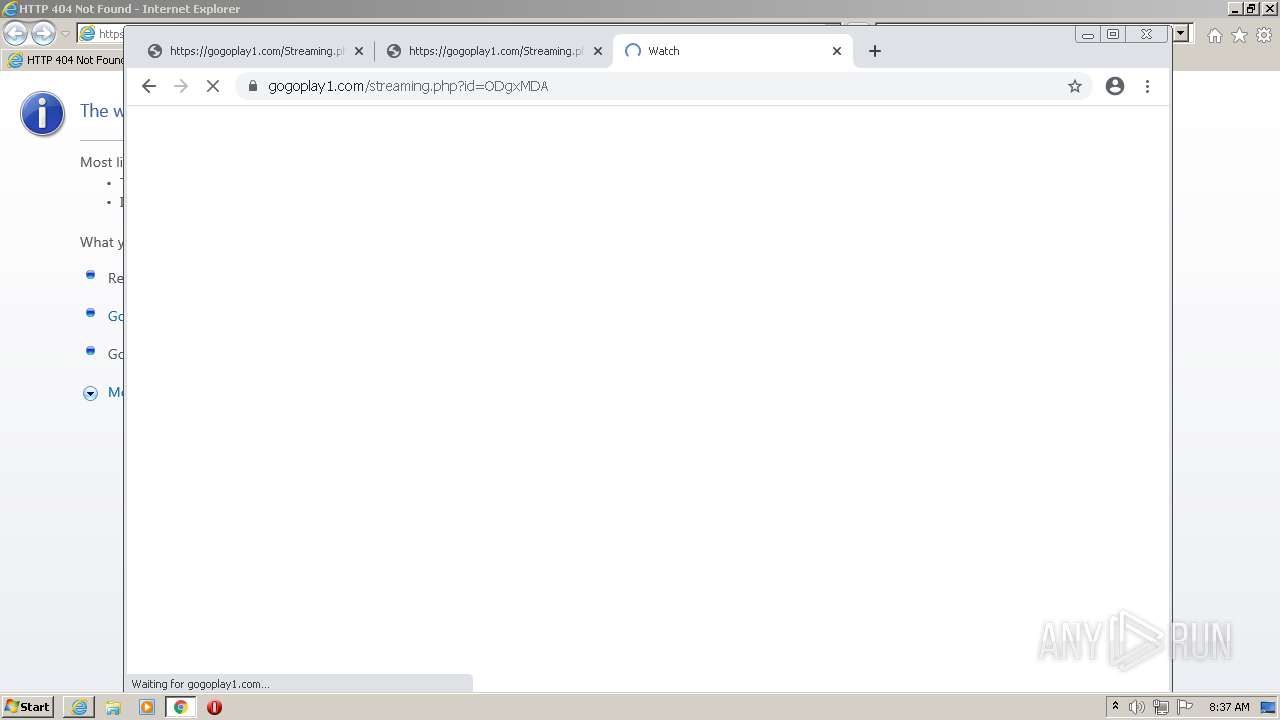Expand More information in Internet Explorer page
Viewport: 1280px width, 720px height.
[90, 393]
